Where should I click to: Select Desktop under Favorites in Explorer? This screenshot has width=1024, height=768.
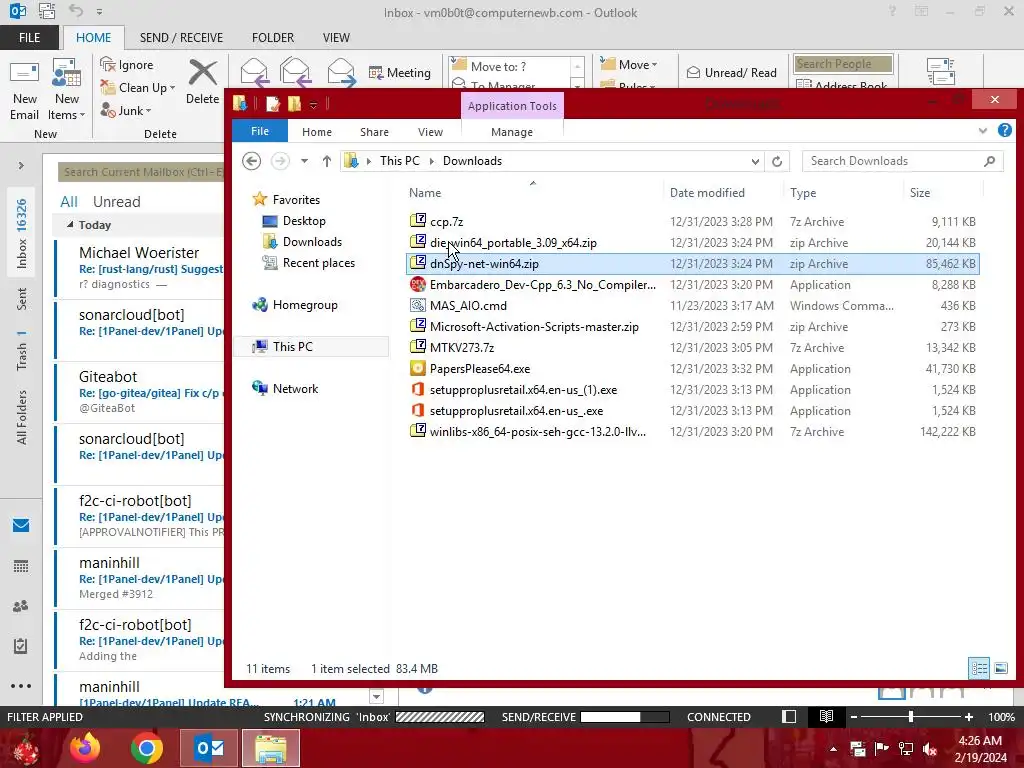click(x=304, y=221)
